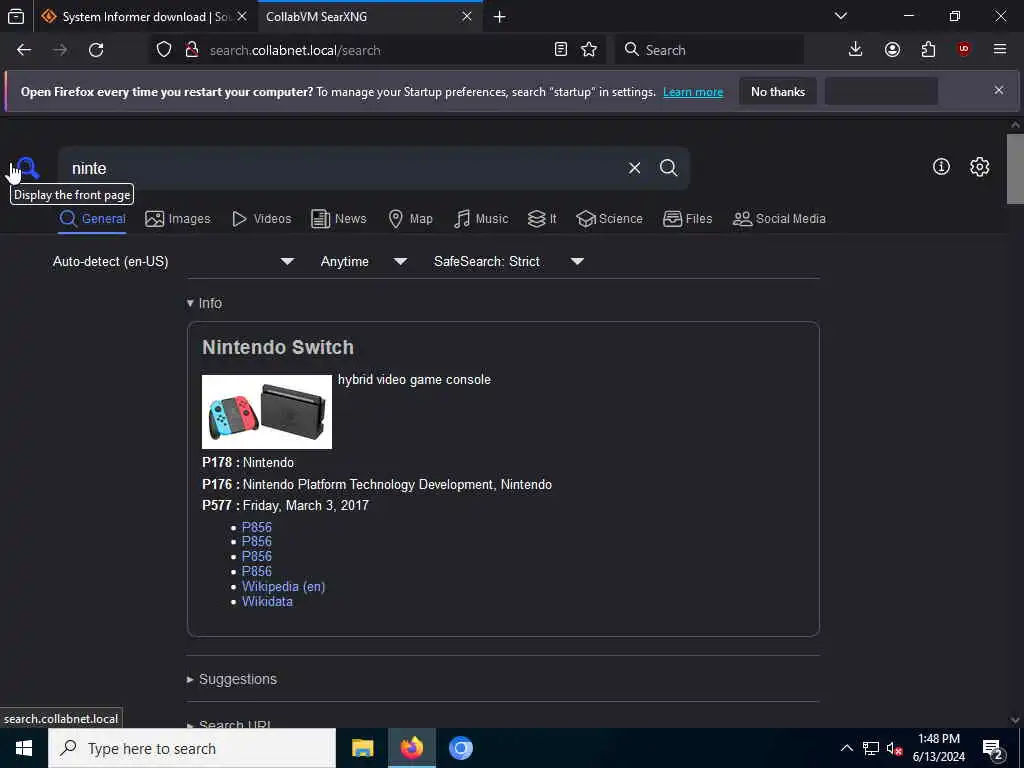Open the Extensions puzzle icon

tap(928, 50)
